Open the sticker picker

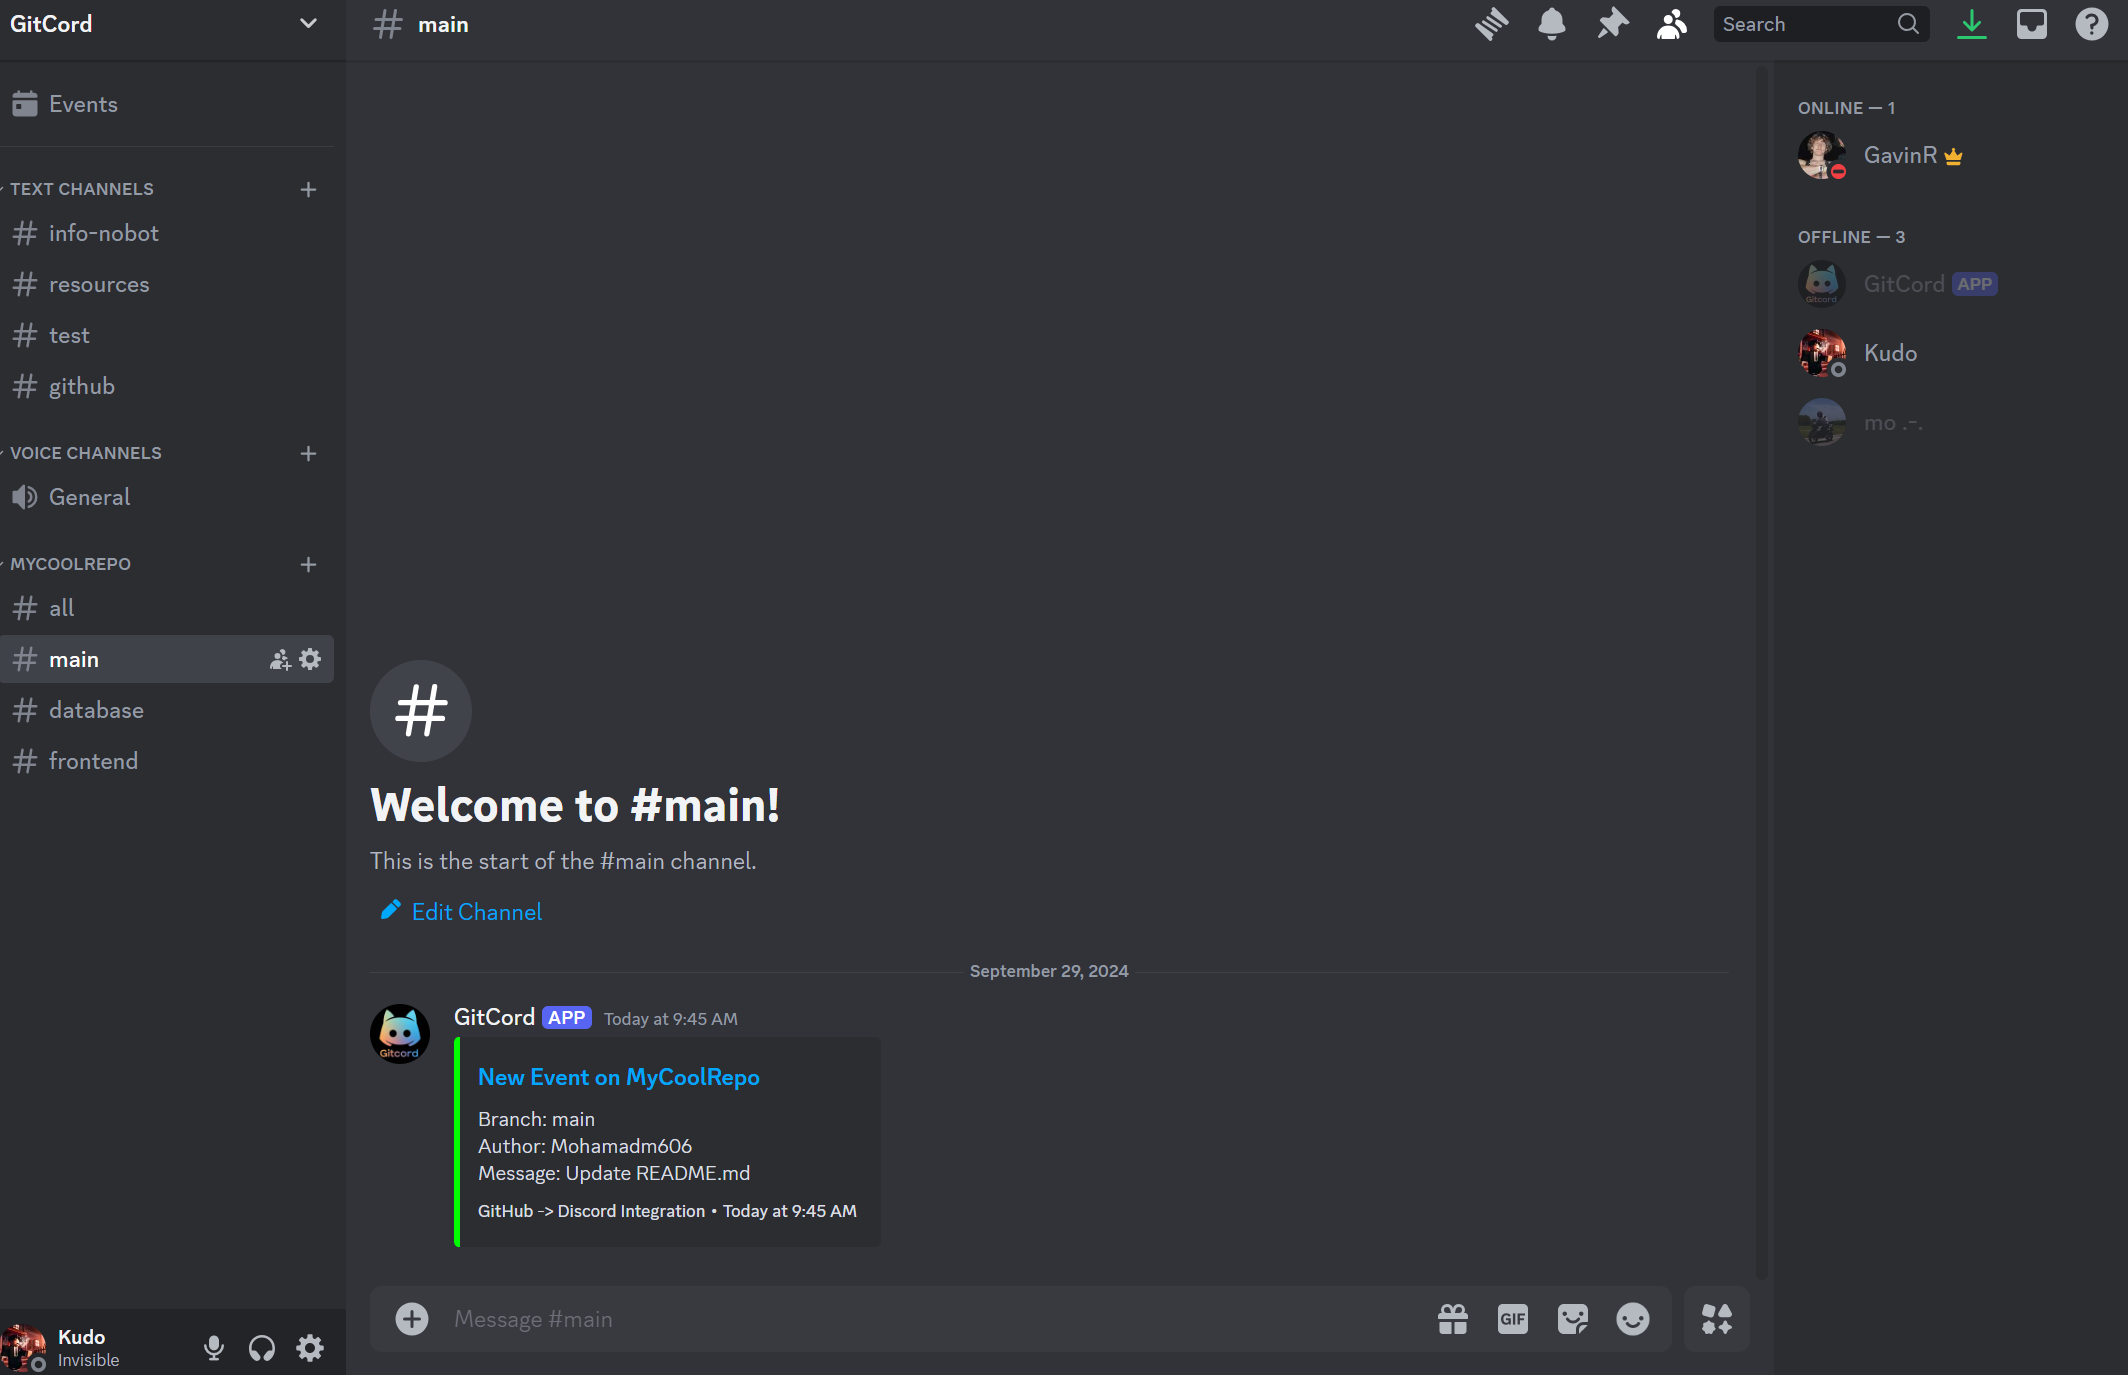tap(1572, 1319)
